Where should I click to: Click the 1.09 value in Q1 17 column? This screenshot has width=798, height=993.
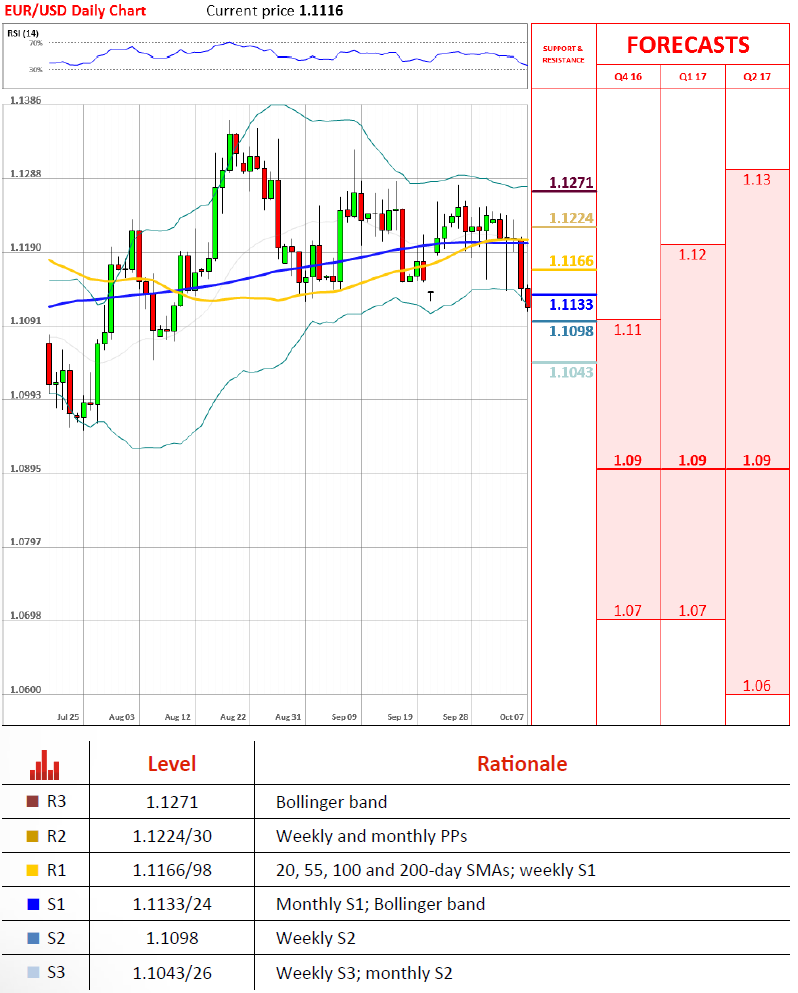pos(692,460)
